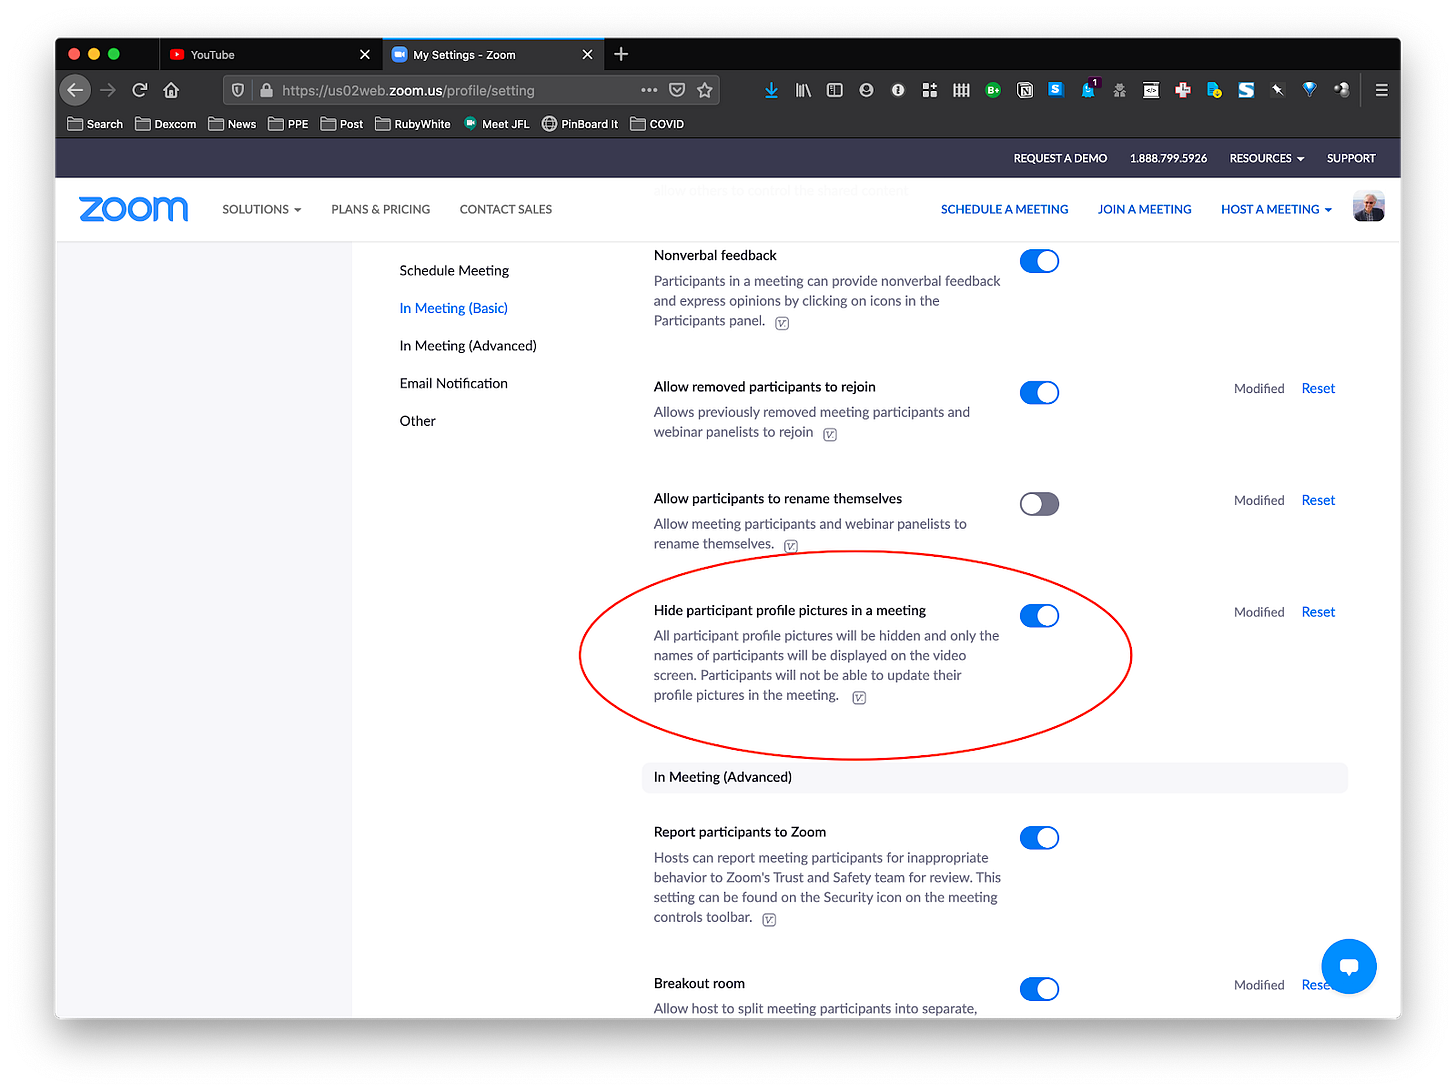Click Schedule a Meeting link
The height and width of the screenshot is (1091, 1456).
point(1004,209)
